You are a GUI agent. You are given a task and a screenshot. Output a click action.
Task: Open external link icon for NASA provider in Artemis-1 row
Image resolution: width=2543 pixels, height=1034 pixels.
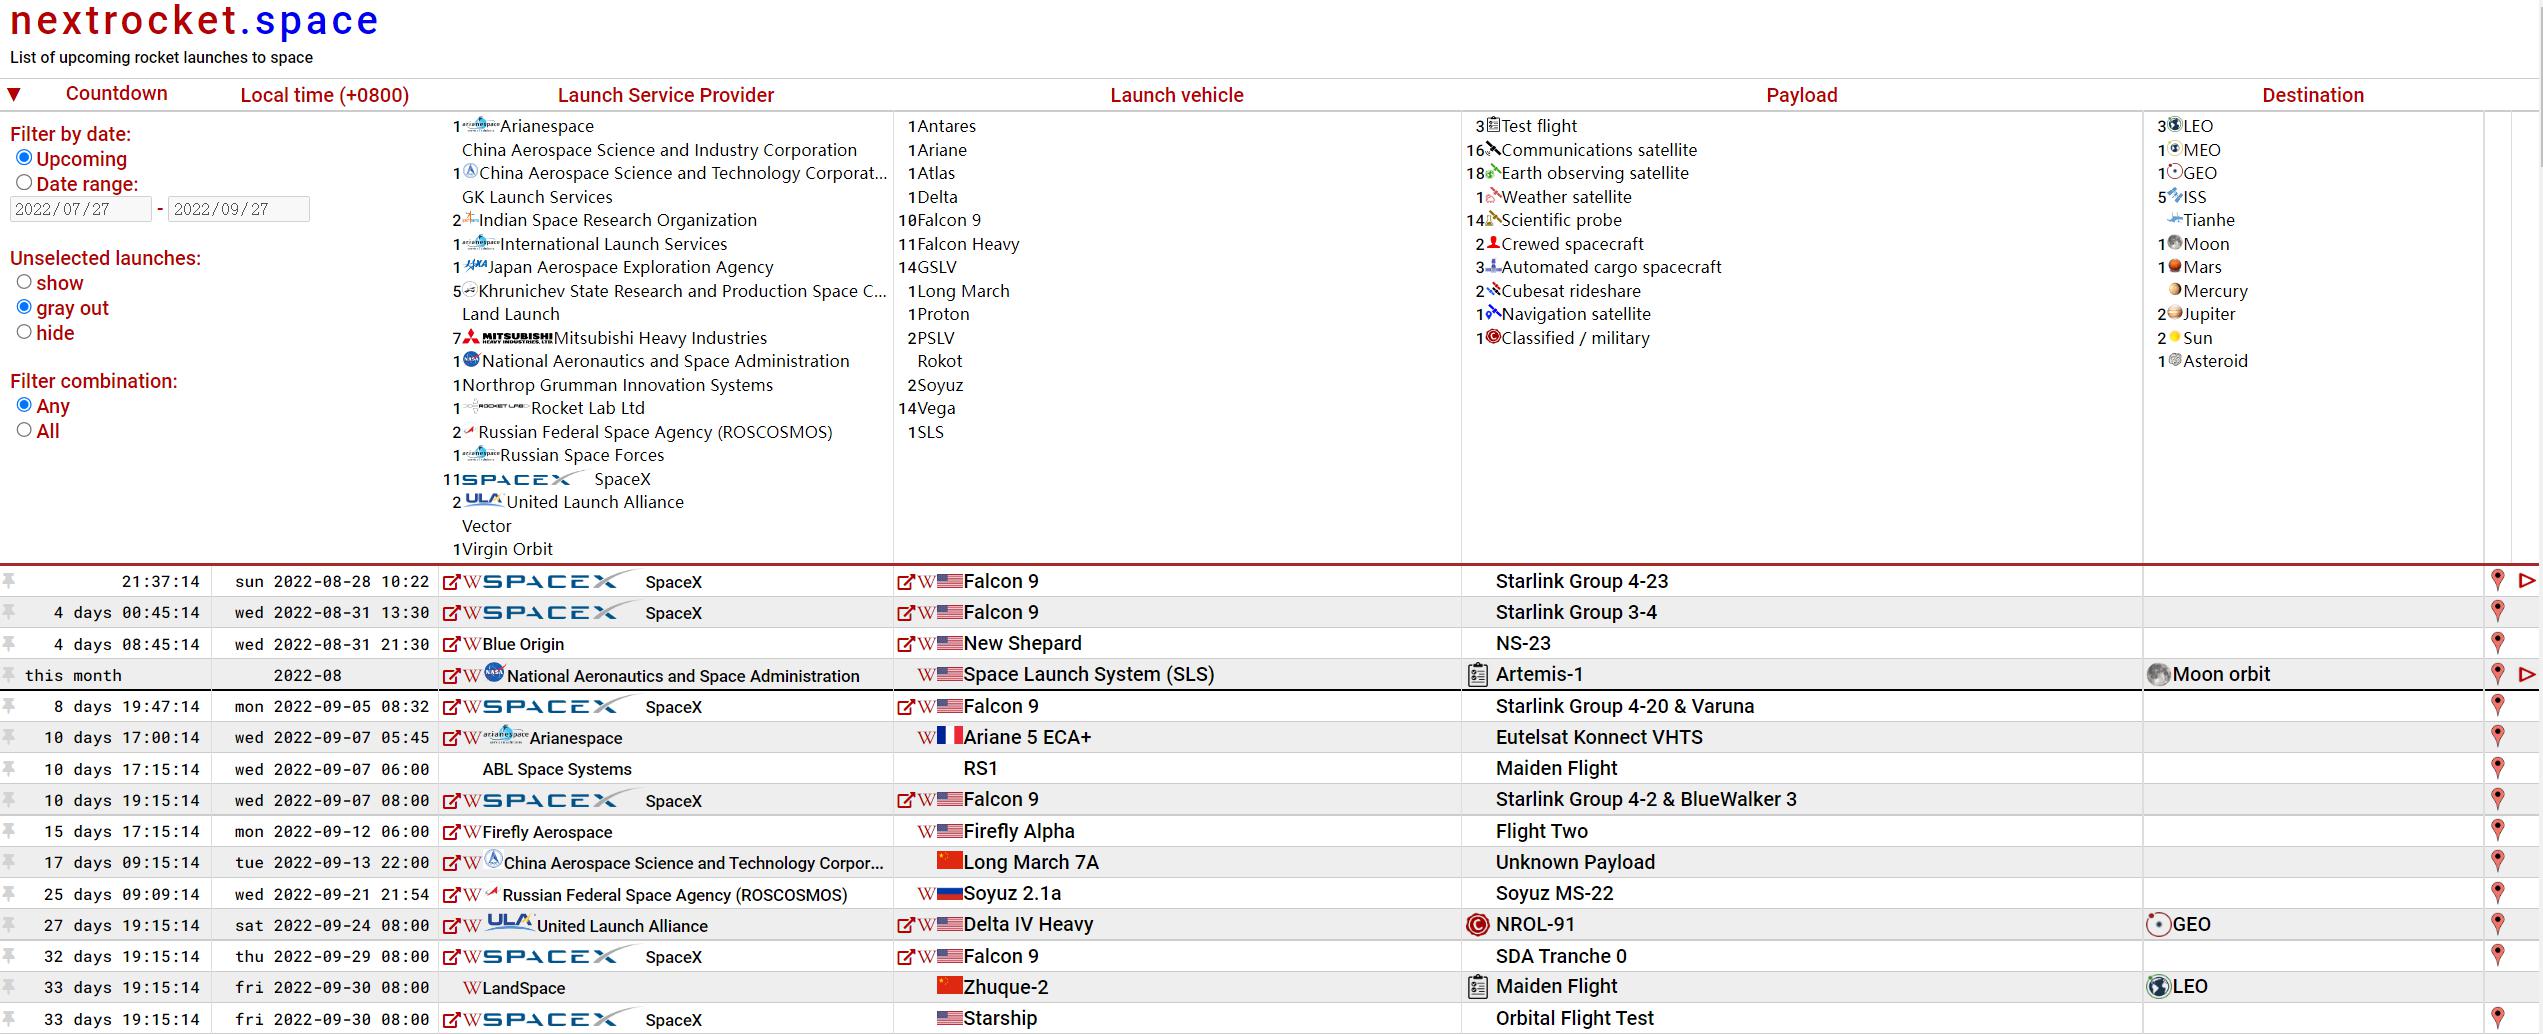451,676
